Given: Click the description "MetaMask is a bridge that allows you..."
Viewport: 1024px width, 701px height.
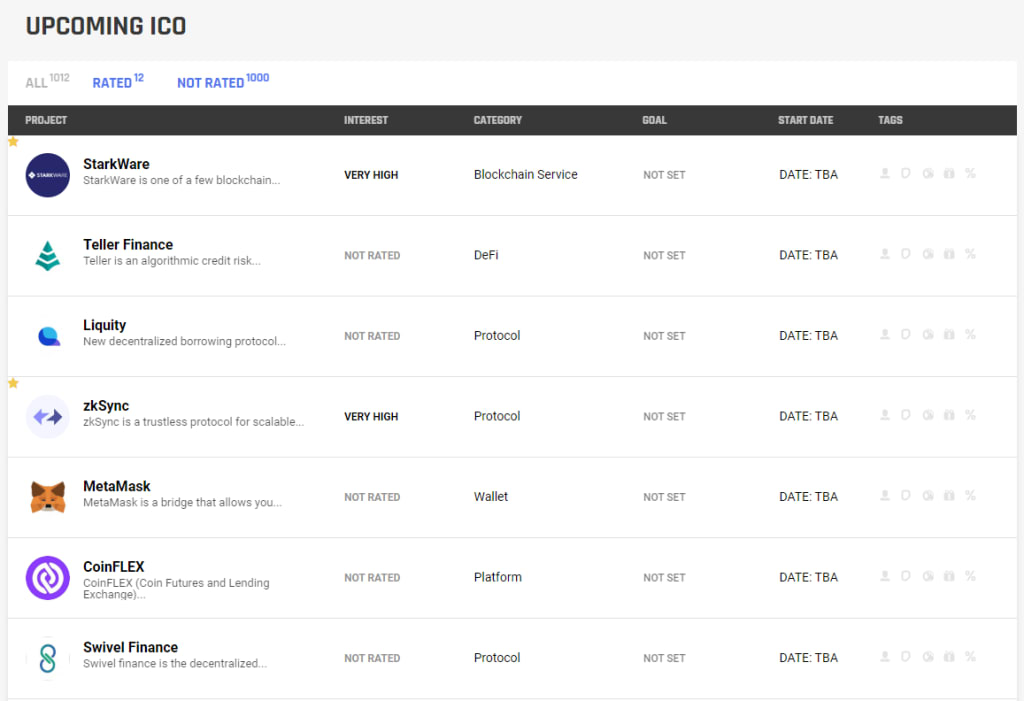Looking at the screenshot, I should click(x=182, y=502).
